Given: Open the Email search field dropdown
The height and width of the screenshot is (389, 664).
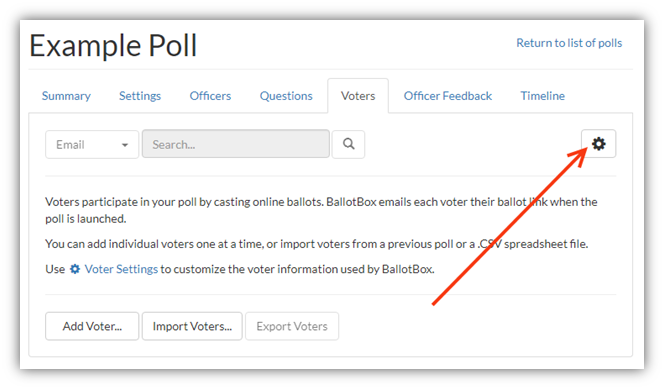Looking at the screenshot, I should [92, 144].
